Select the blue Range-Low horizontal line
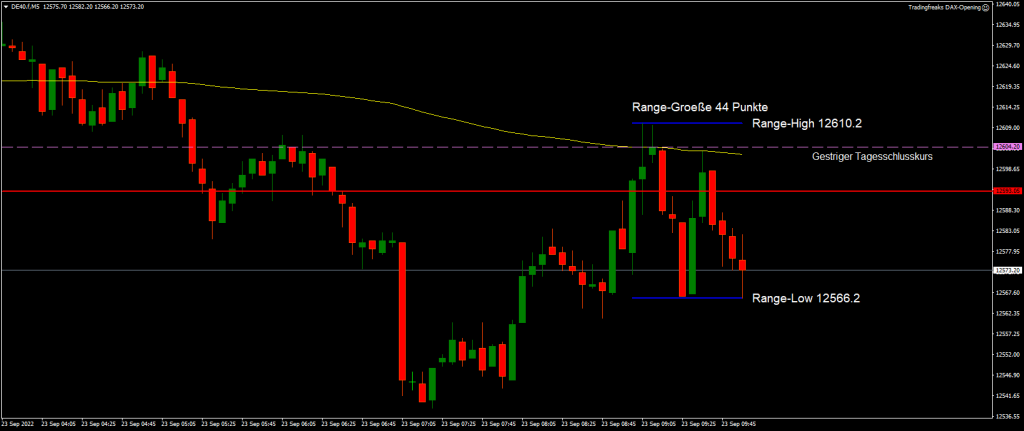The width and height of the screenshot is (1024, 431). (x=690, y=298)
